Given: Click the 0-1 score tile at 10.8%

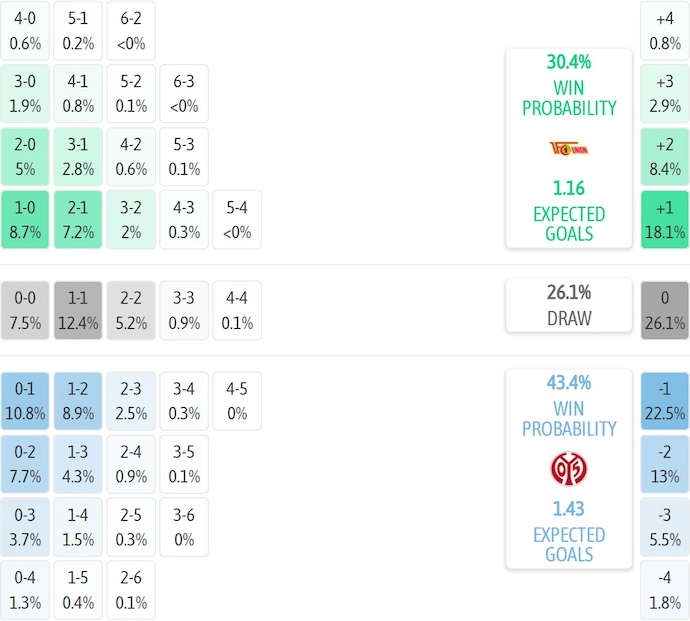Looking at the screenshot, I should 25,400.
